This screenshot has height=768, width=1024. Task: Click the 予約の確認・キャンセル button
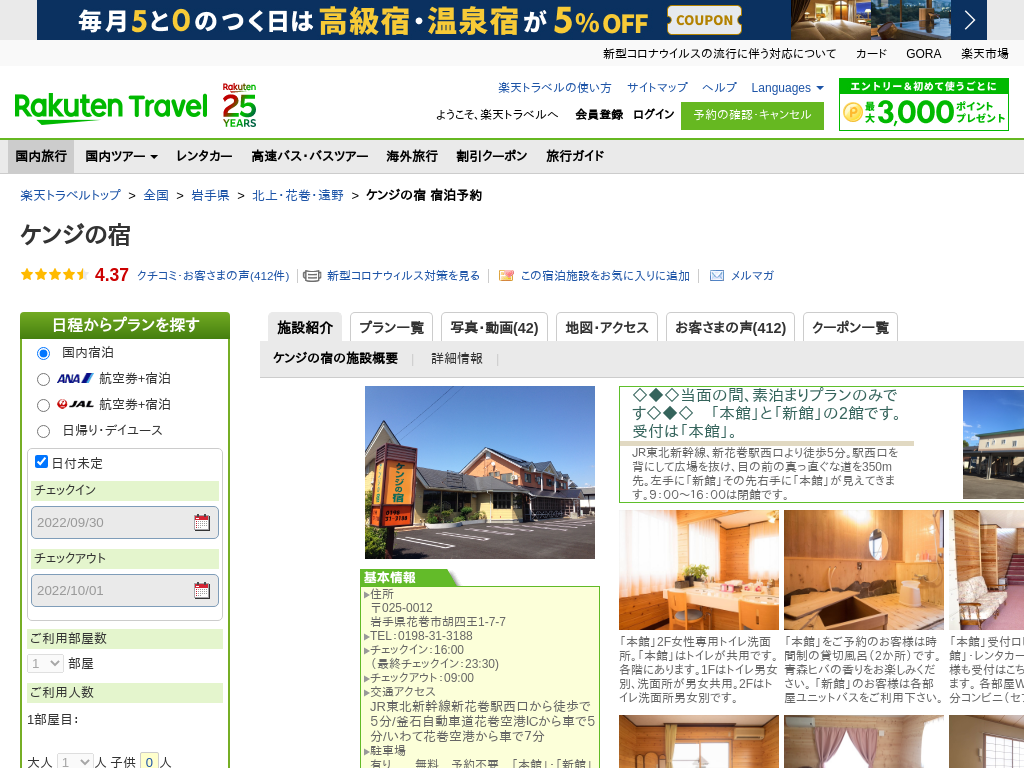(x=752, y=116)
